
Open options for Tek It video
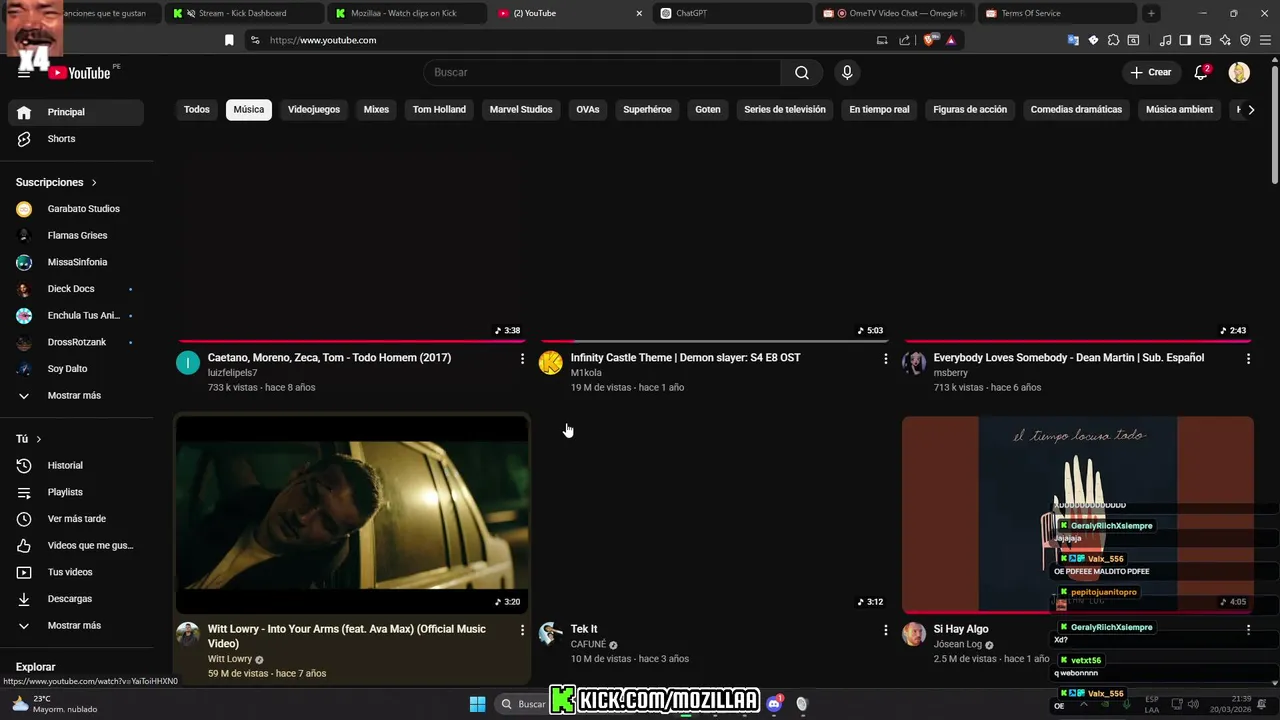(885, 630)
